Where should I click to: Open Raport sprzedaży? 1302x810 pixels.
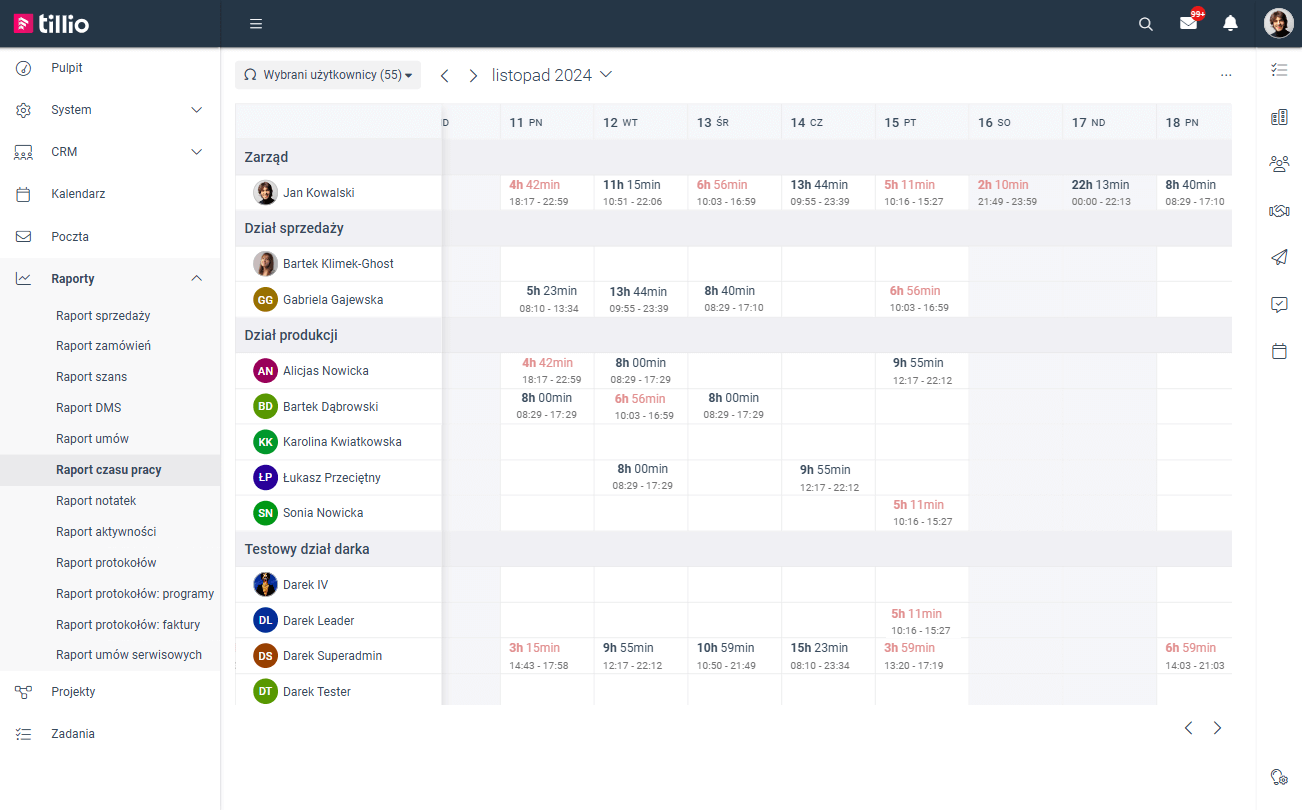[x=103, y=316]
